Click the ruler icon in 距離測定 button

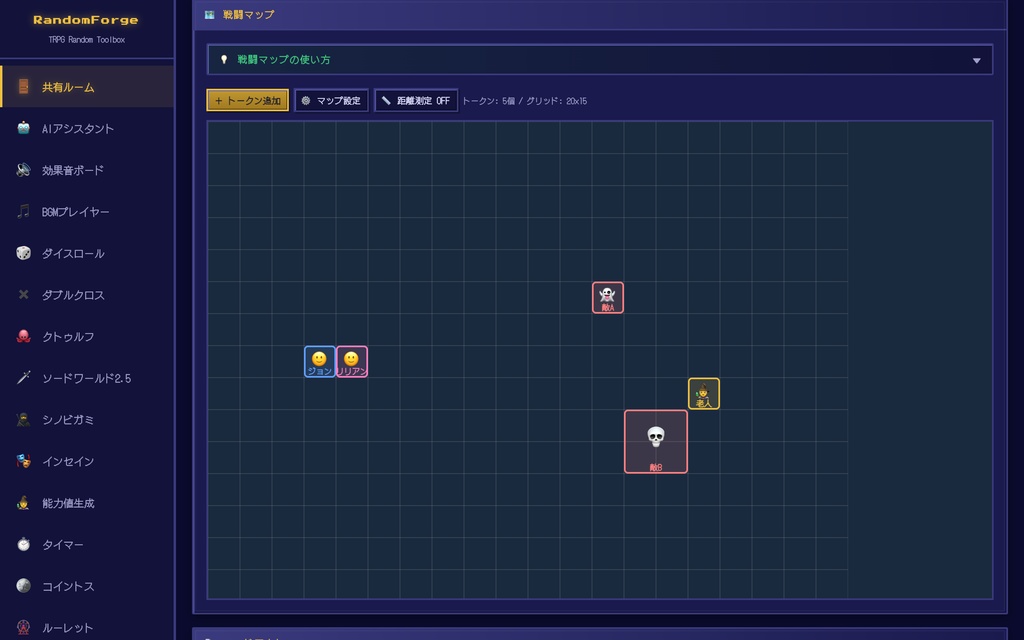point(386,101)
